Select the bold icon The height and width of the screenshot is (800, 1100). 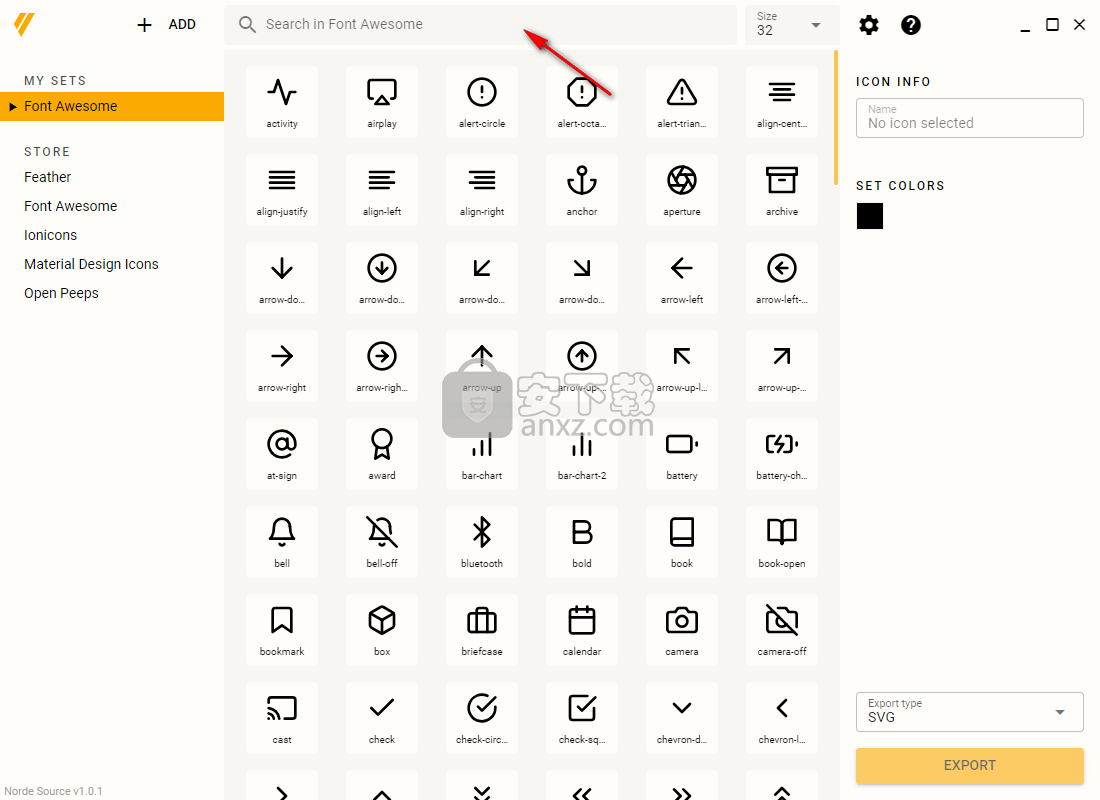582,542
